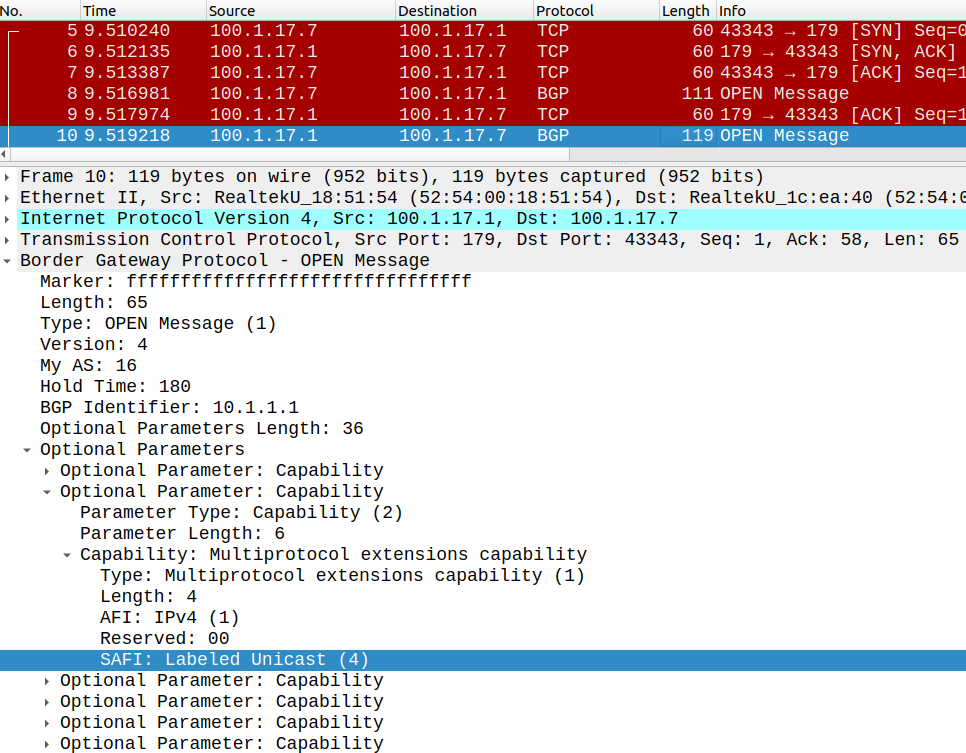Collapse the Multiprotocol extensions capability node
This screenshot has width=966, height=753.
pos(67,555)
